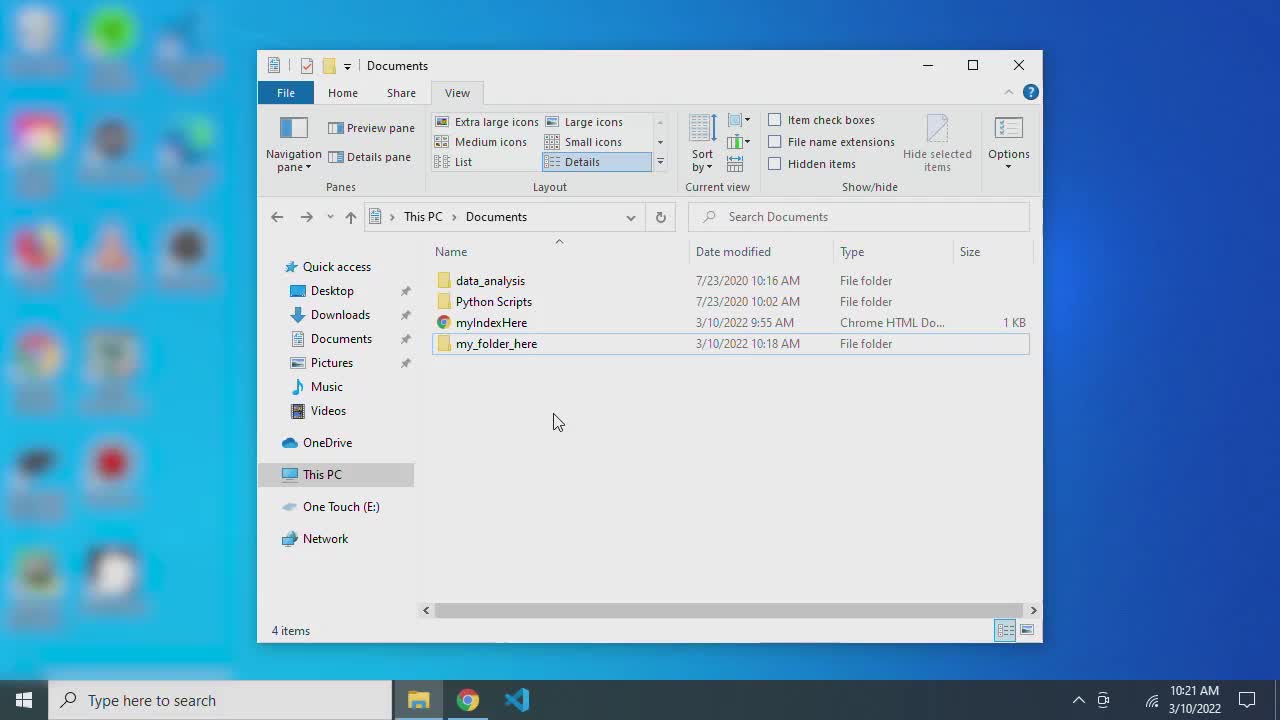
Task: Open OneDrive in navigation pane
Action: tap(327, 443)
